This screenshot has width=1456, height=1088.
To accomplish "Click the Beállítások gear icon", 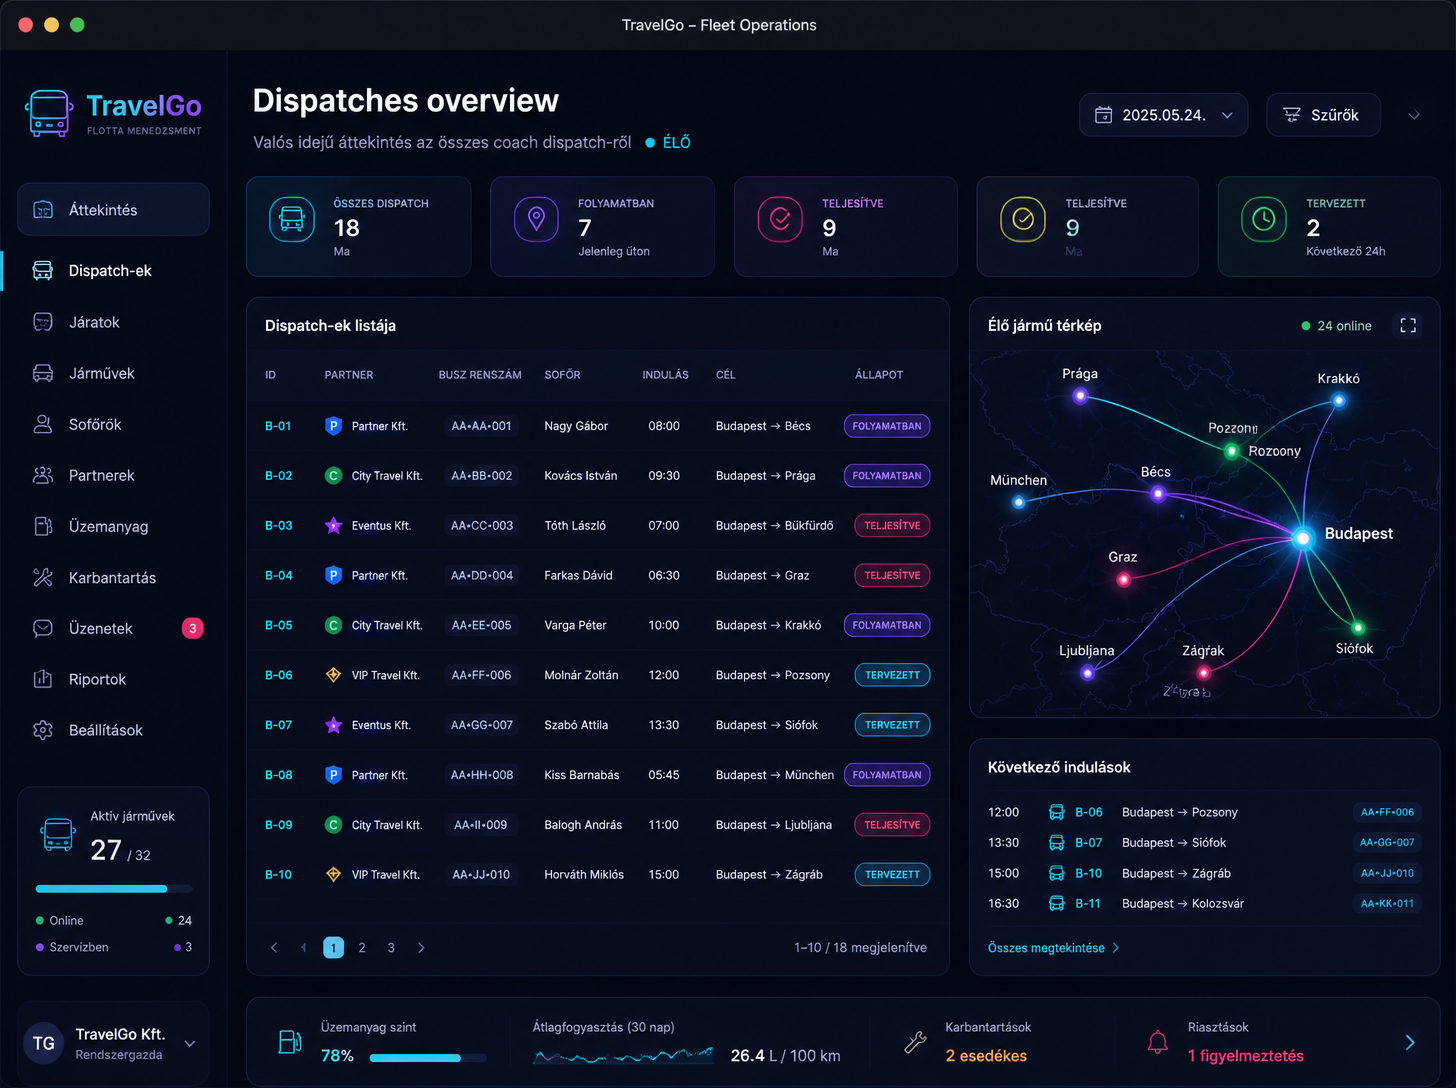I will tap(43, 730).
